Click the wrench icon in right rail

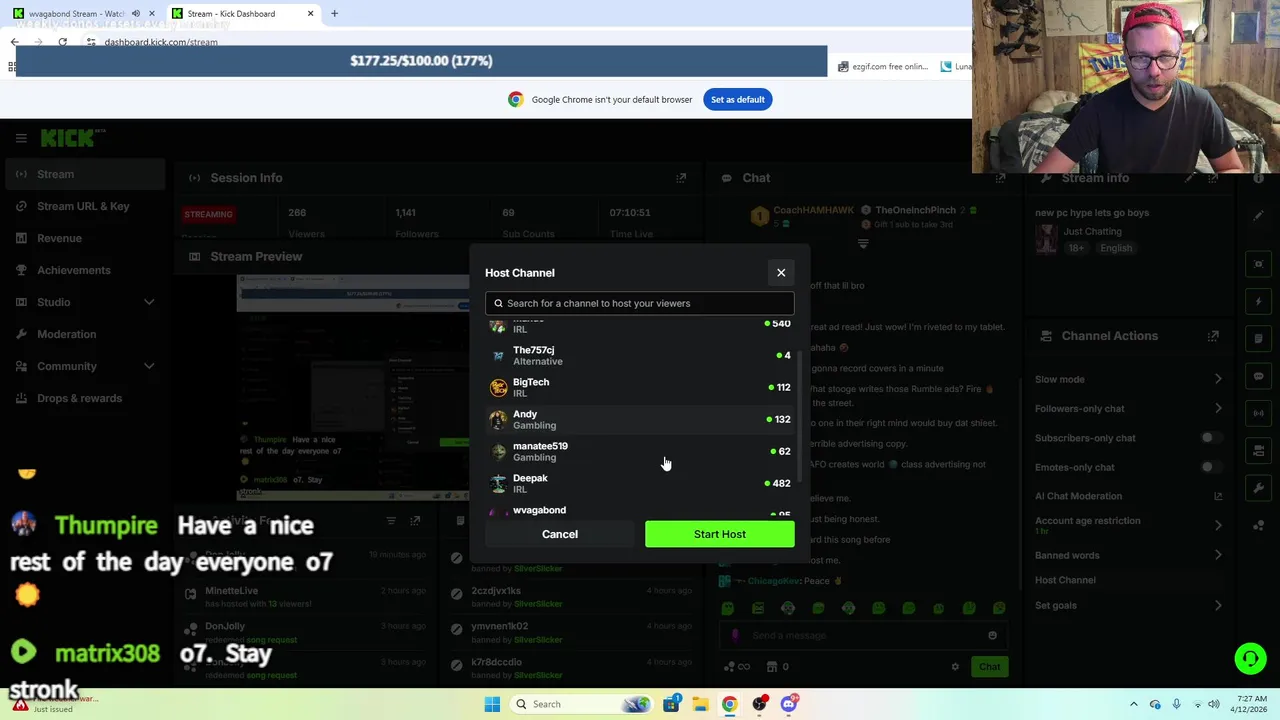(1259, 488)
